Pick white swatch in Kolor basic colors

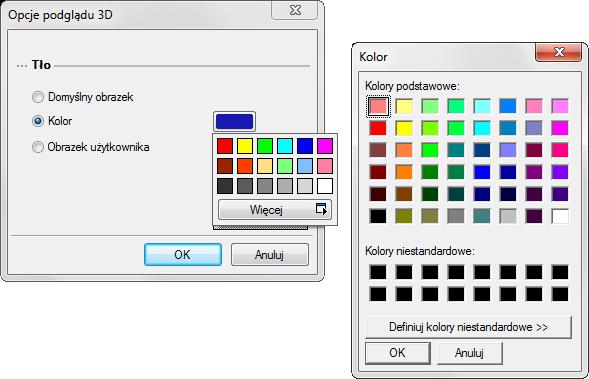[560, 216]
